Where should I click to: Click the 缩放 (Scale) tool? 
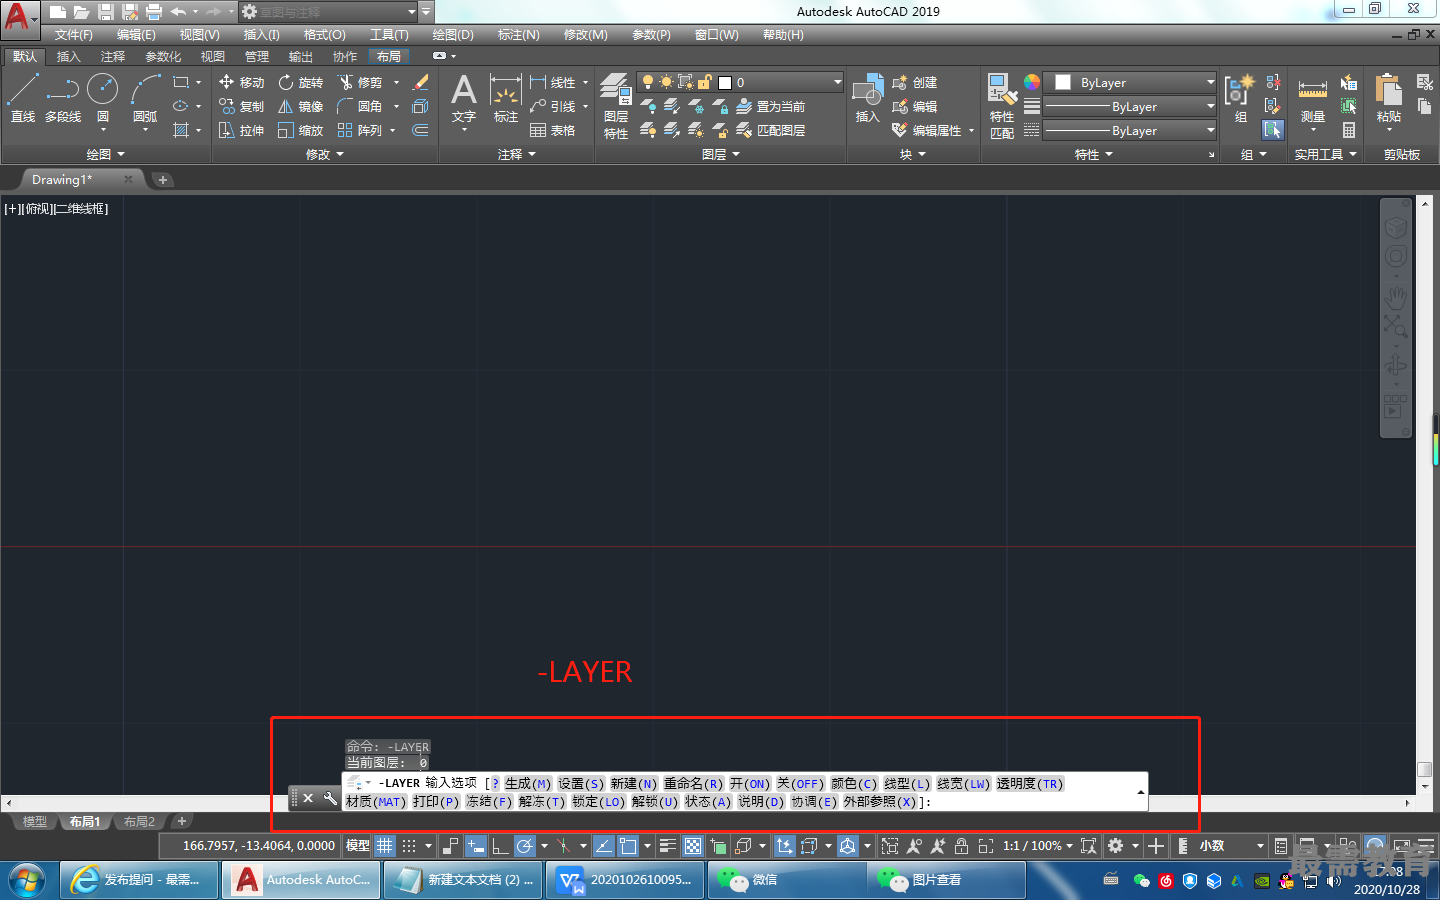pyautogui.click(x=301, y=130)
